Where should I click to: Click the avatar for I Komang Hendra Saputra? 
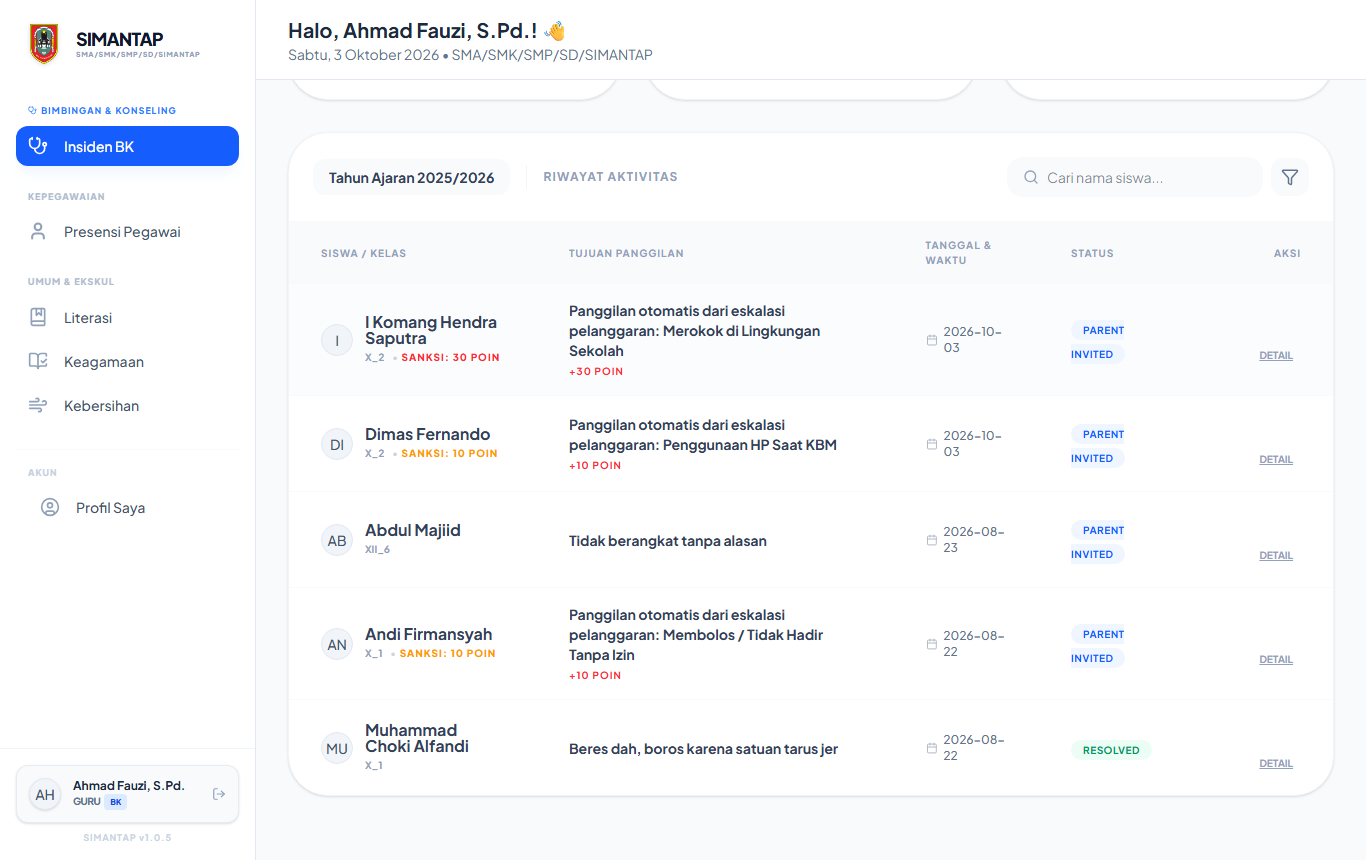tap(337, 340)
